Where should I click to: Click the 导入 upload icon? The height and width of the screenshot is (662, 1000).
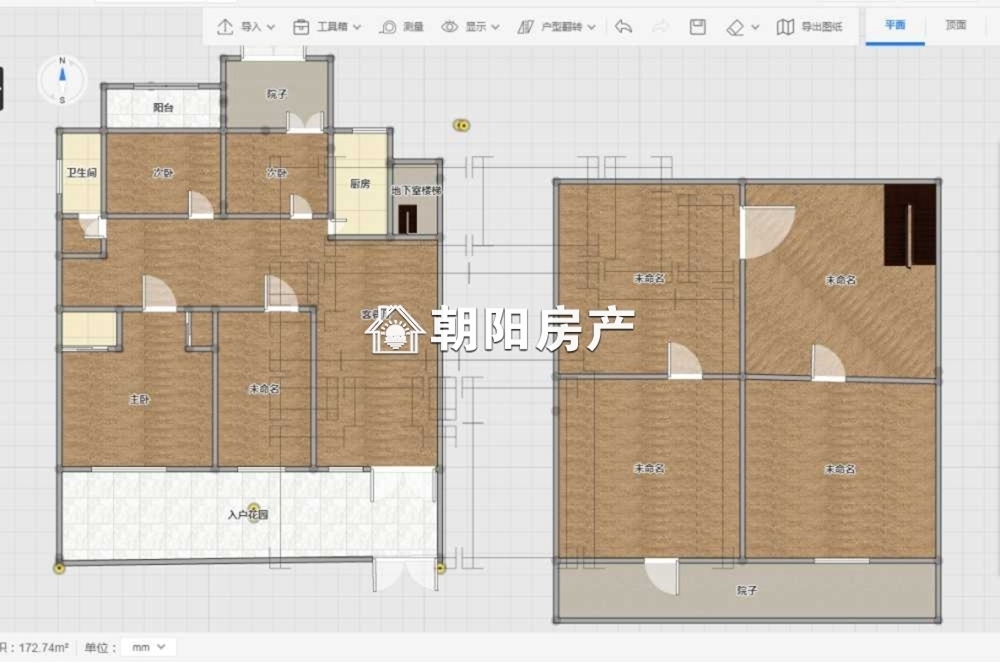point(224,27)
